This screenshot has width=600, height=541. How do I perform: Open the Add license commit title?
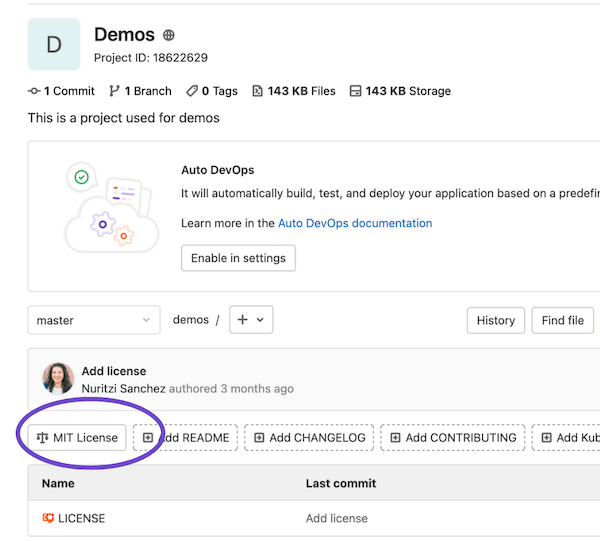114,371
